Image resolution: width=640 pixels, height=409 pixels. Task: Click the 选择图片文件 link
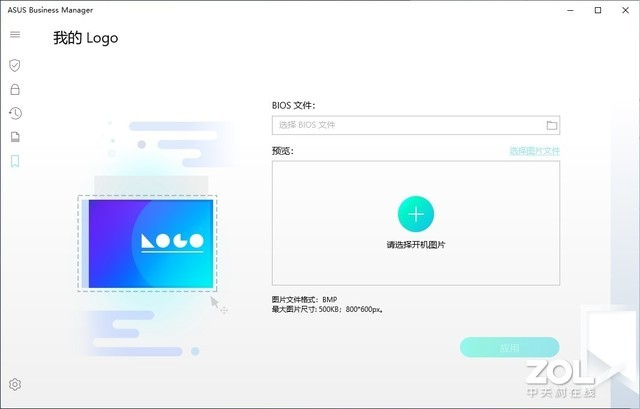(x=534, y=151)
